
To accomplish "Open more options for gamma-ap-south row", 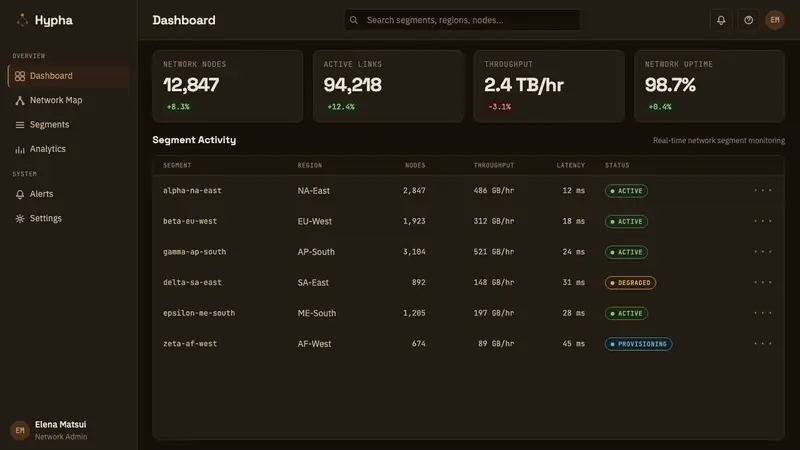I will pyautogui.click(x=763, y=252).
